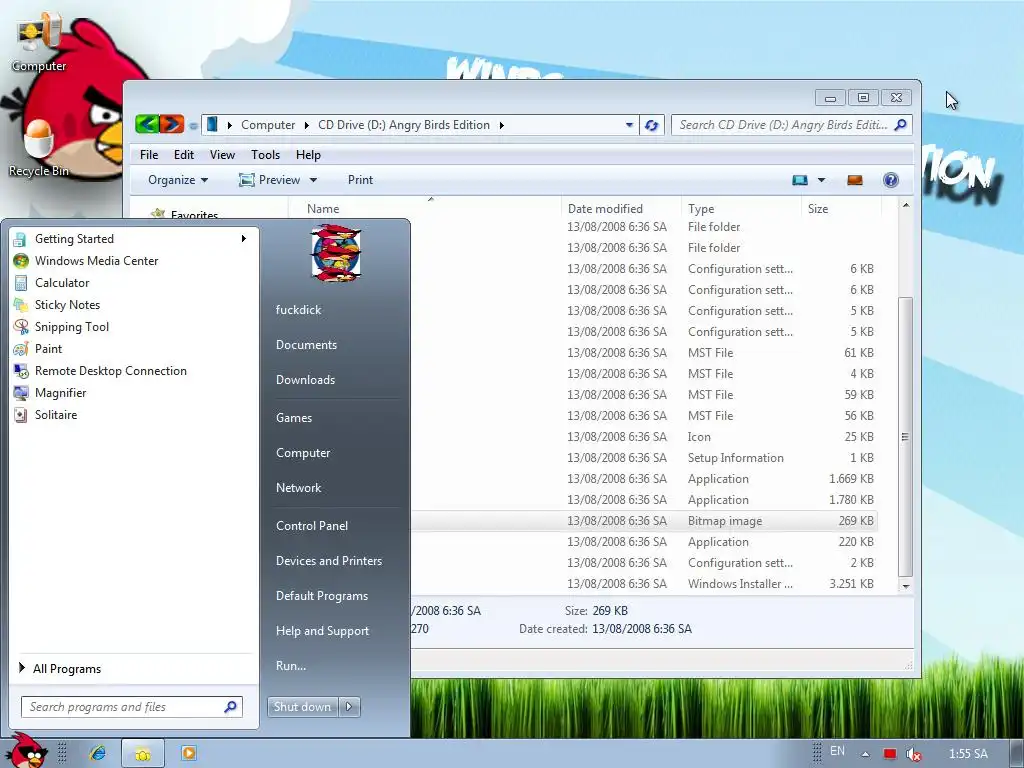
Task: Expand the Getting Started submenu arrow
Action: (244, 238)
